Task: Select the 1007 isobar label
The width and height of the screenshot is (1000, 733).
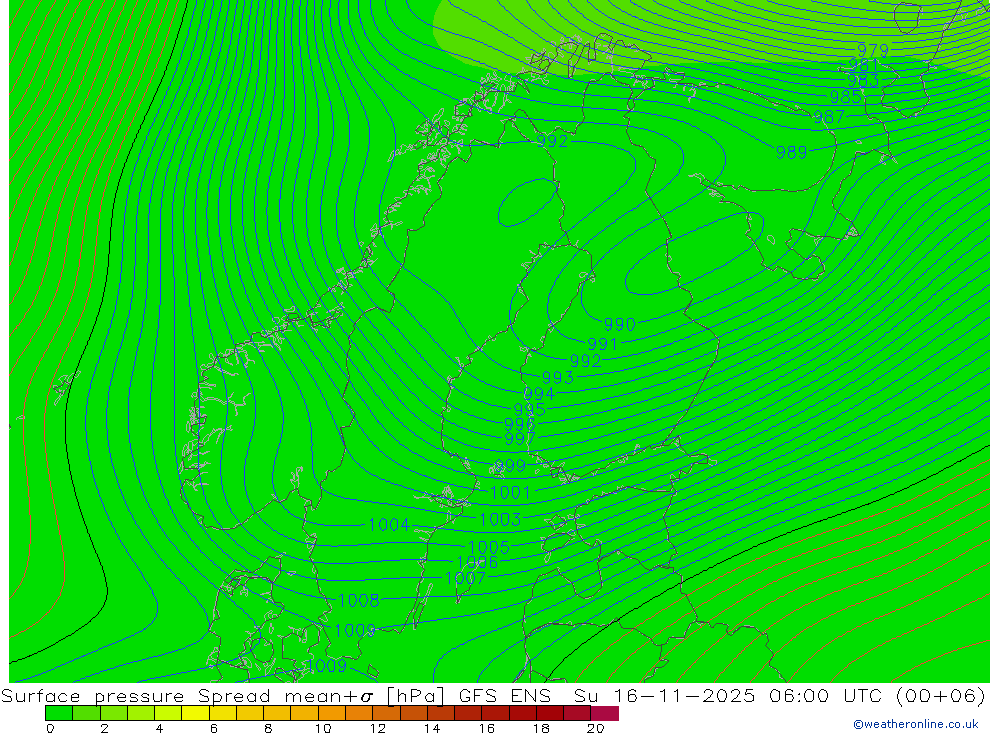Action: (466, 578)
